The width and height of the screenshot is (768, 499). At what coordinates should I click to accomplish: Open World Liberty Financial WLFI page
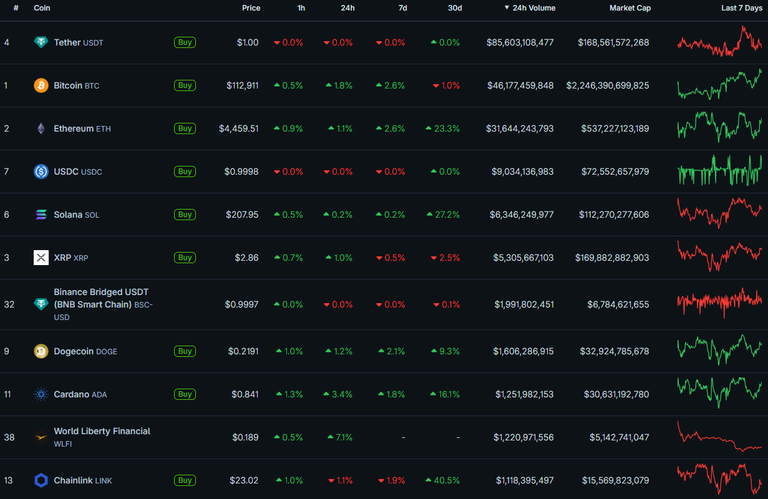[x=102, y=437]
